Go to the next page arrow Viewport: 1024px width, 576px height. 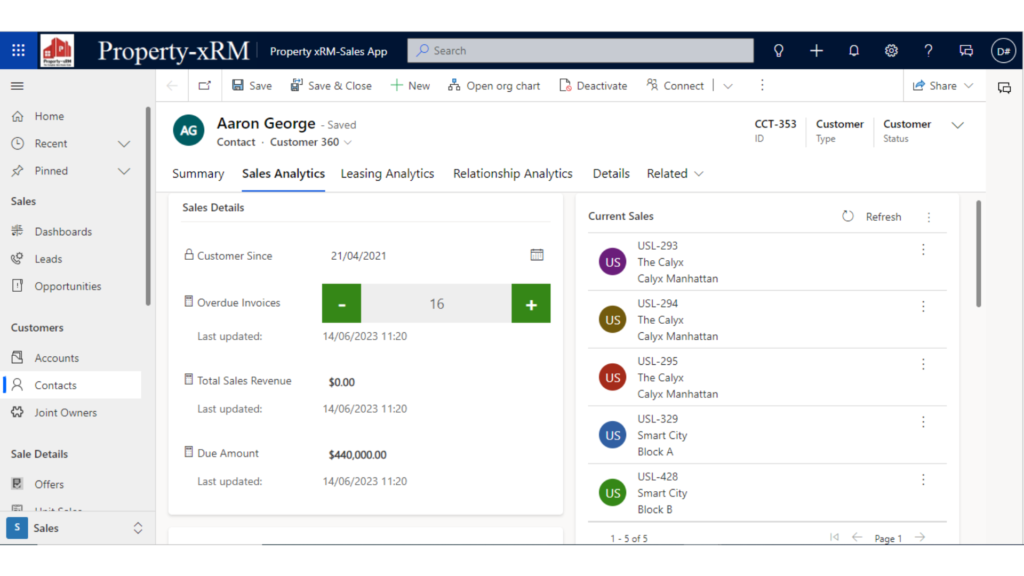coord(920,537)
